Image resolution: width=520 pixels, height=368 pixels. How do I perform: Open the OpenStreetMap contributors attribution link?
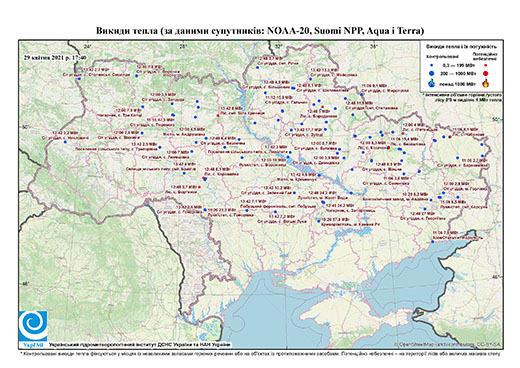(448, 344)
